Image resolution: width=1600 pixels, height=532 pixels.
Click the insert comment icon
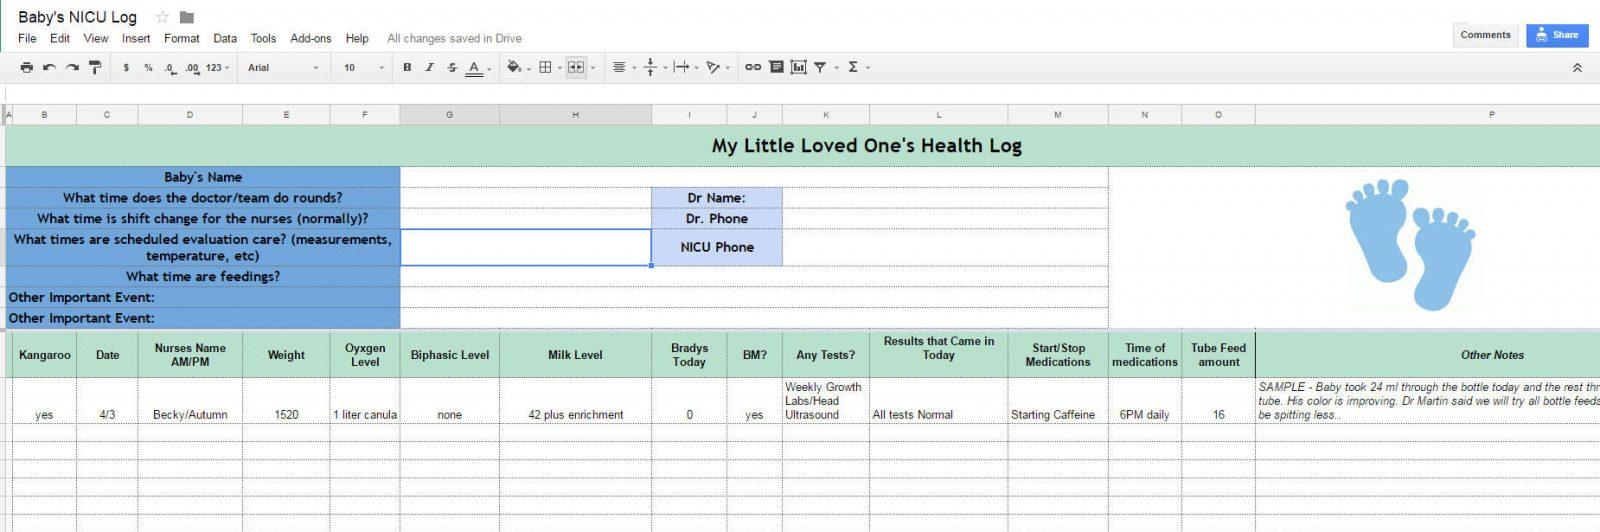point(776,68)
